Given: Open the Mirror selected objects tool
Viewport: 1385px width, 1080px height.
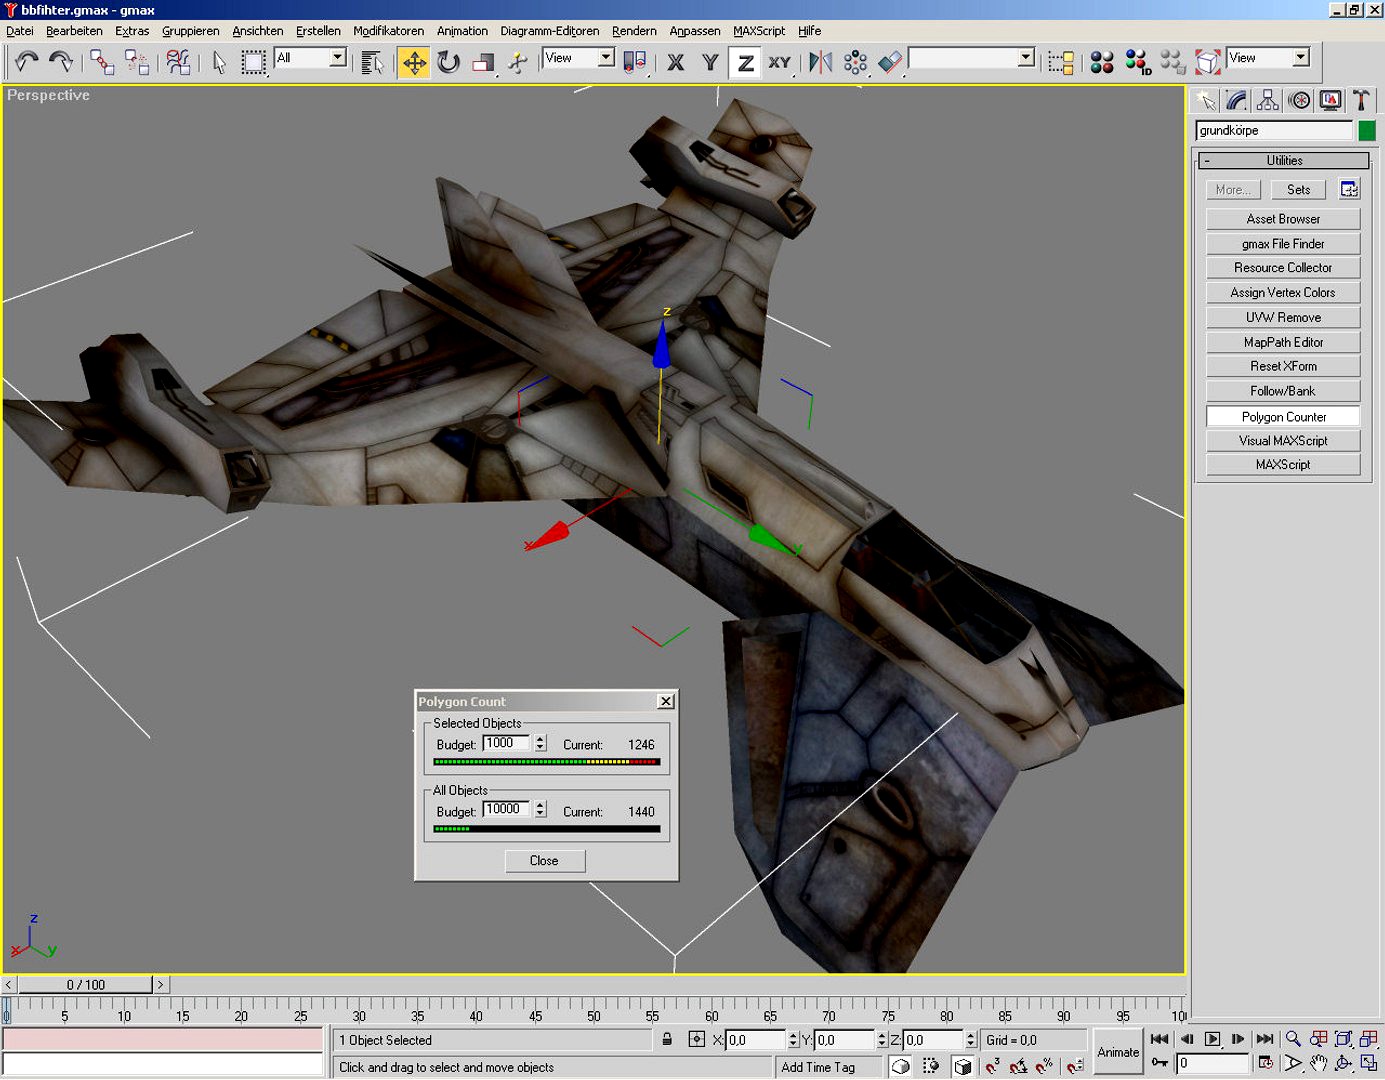Looking at the screenshot, I should pyautogui.click(x=820, y=63).
